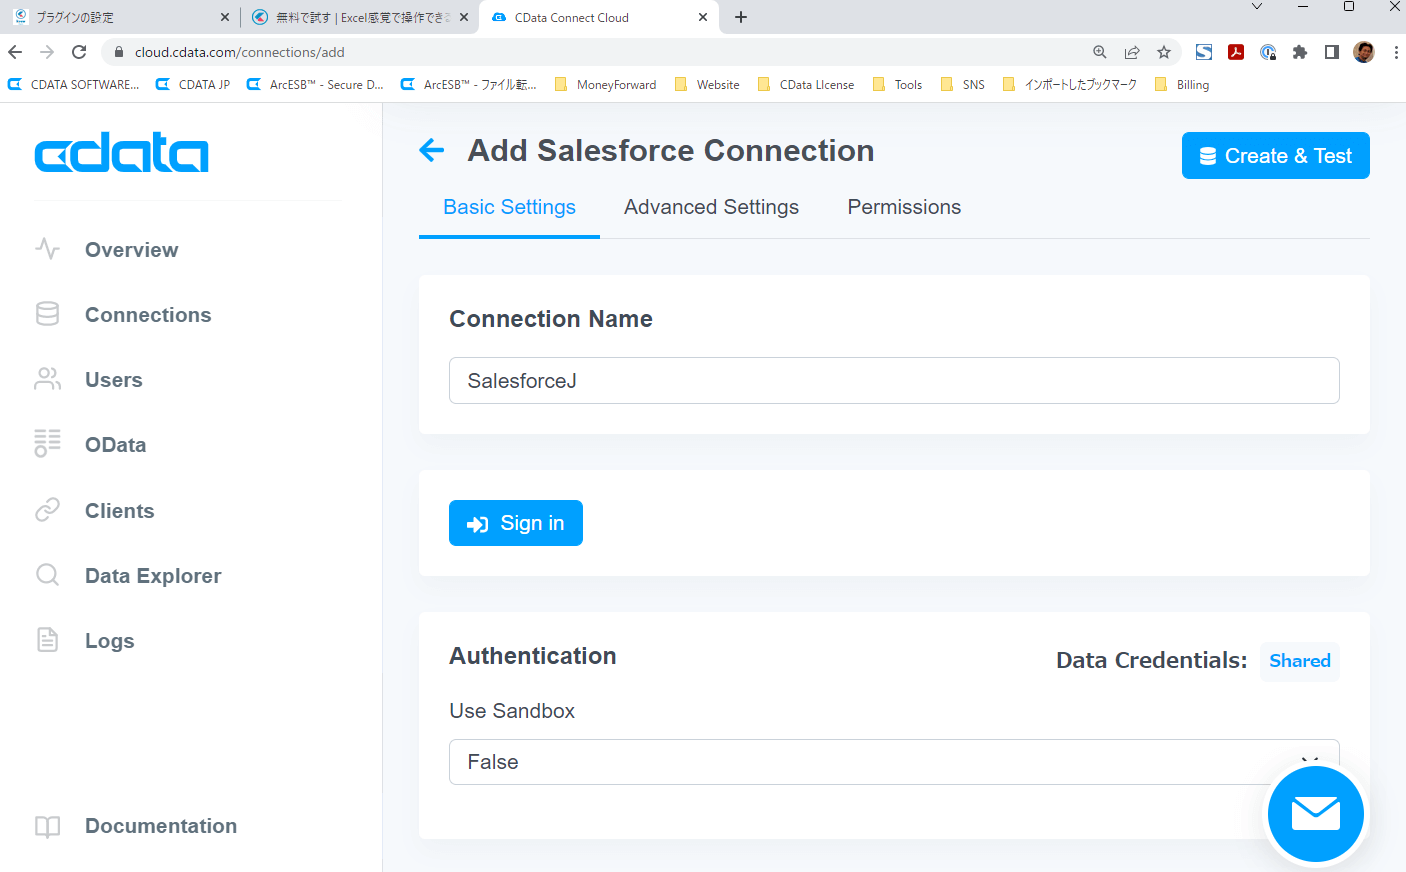
Task: Open the browser extensions puzzle icon
Action: tap(1300, 52)
